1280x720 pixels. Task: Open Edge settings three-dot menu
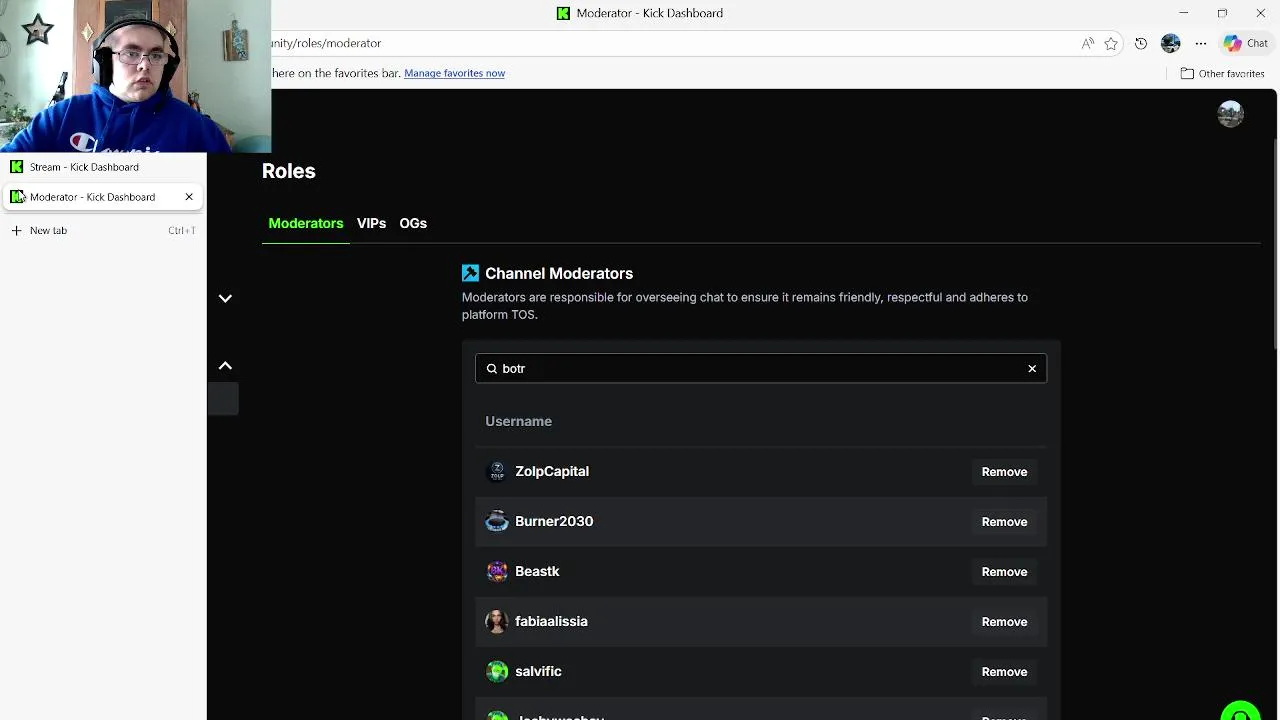pyautogui.click(x=1201, y=43)
